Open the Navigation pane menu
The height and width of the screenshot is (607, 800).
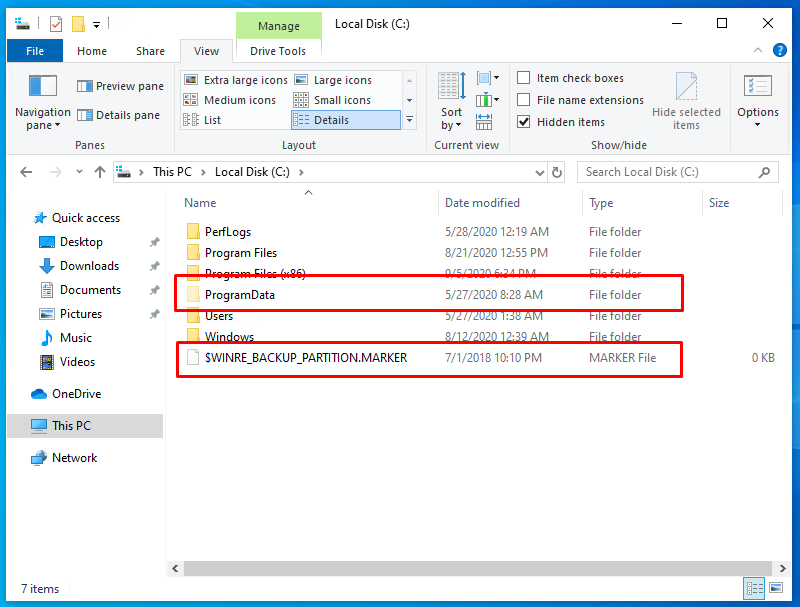(43, 102)
